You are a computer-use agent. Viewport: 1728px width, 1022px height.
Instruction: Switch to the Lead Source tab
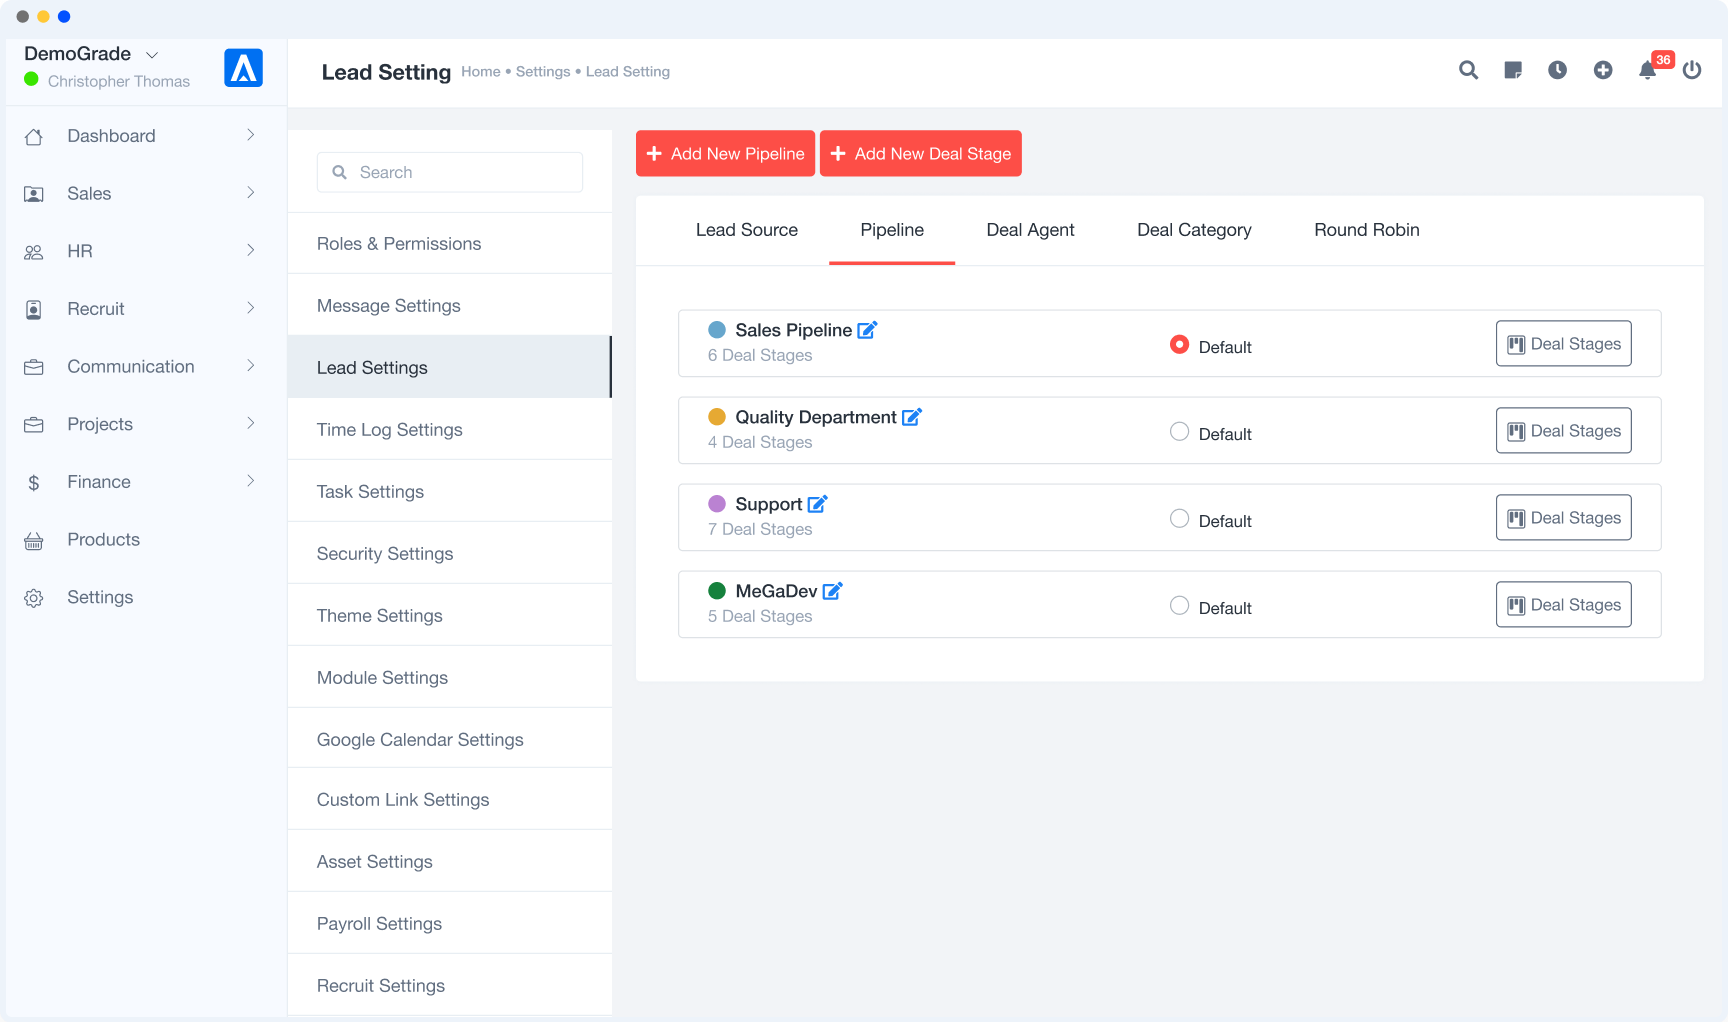[747, 230]
